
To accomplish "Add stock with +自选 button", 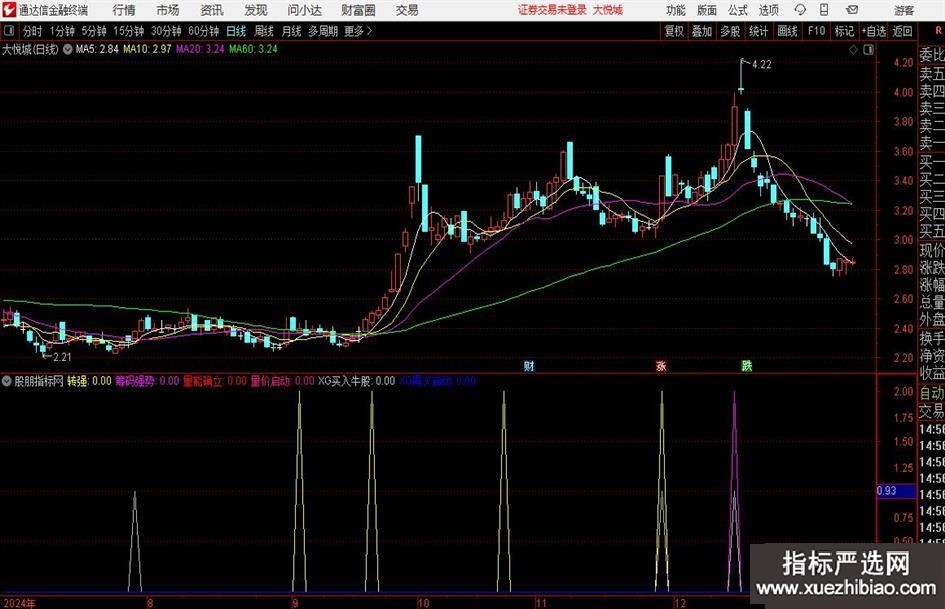I will click(x=874, y=31).
